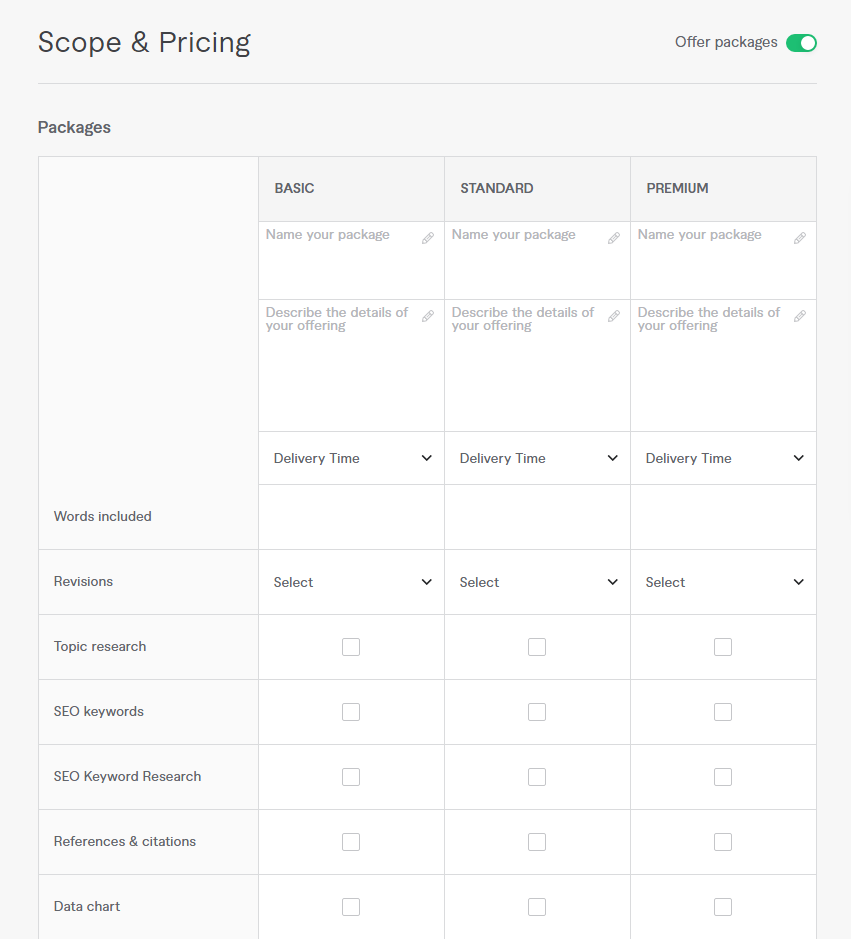Click pencil icon beside Premium package name
This screenshot has width=851, height=939.
tap(800, 238)
